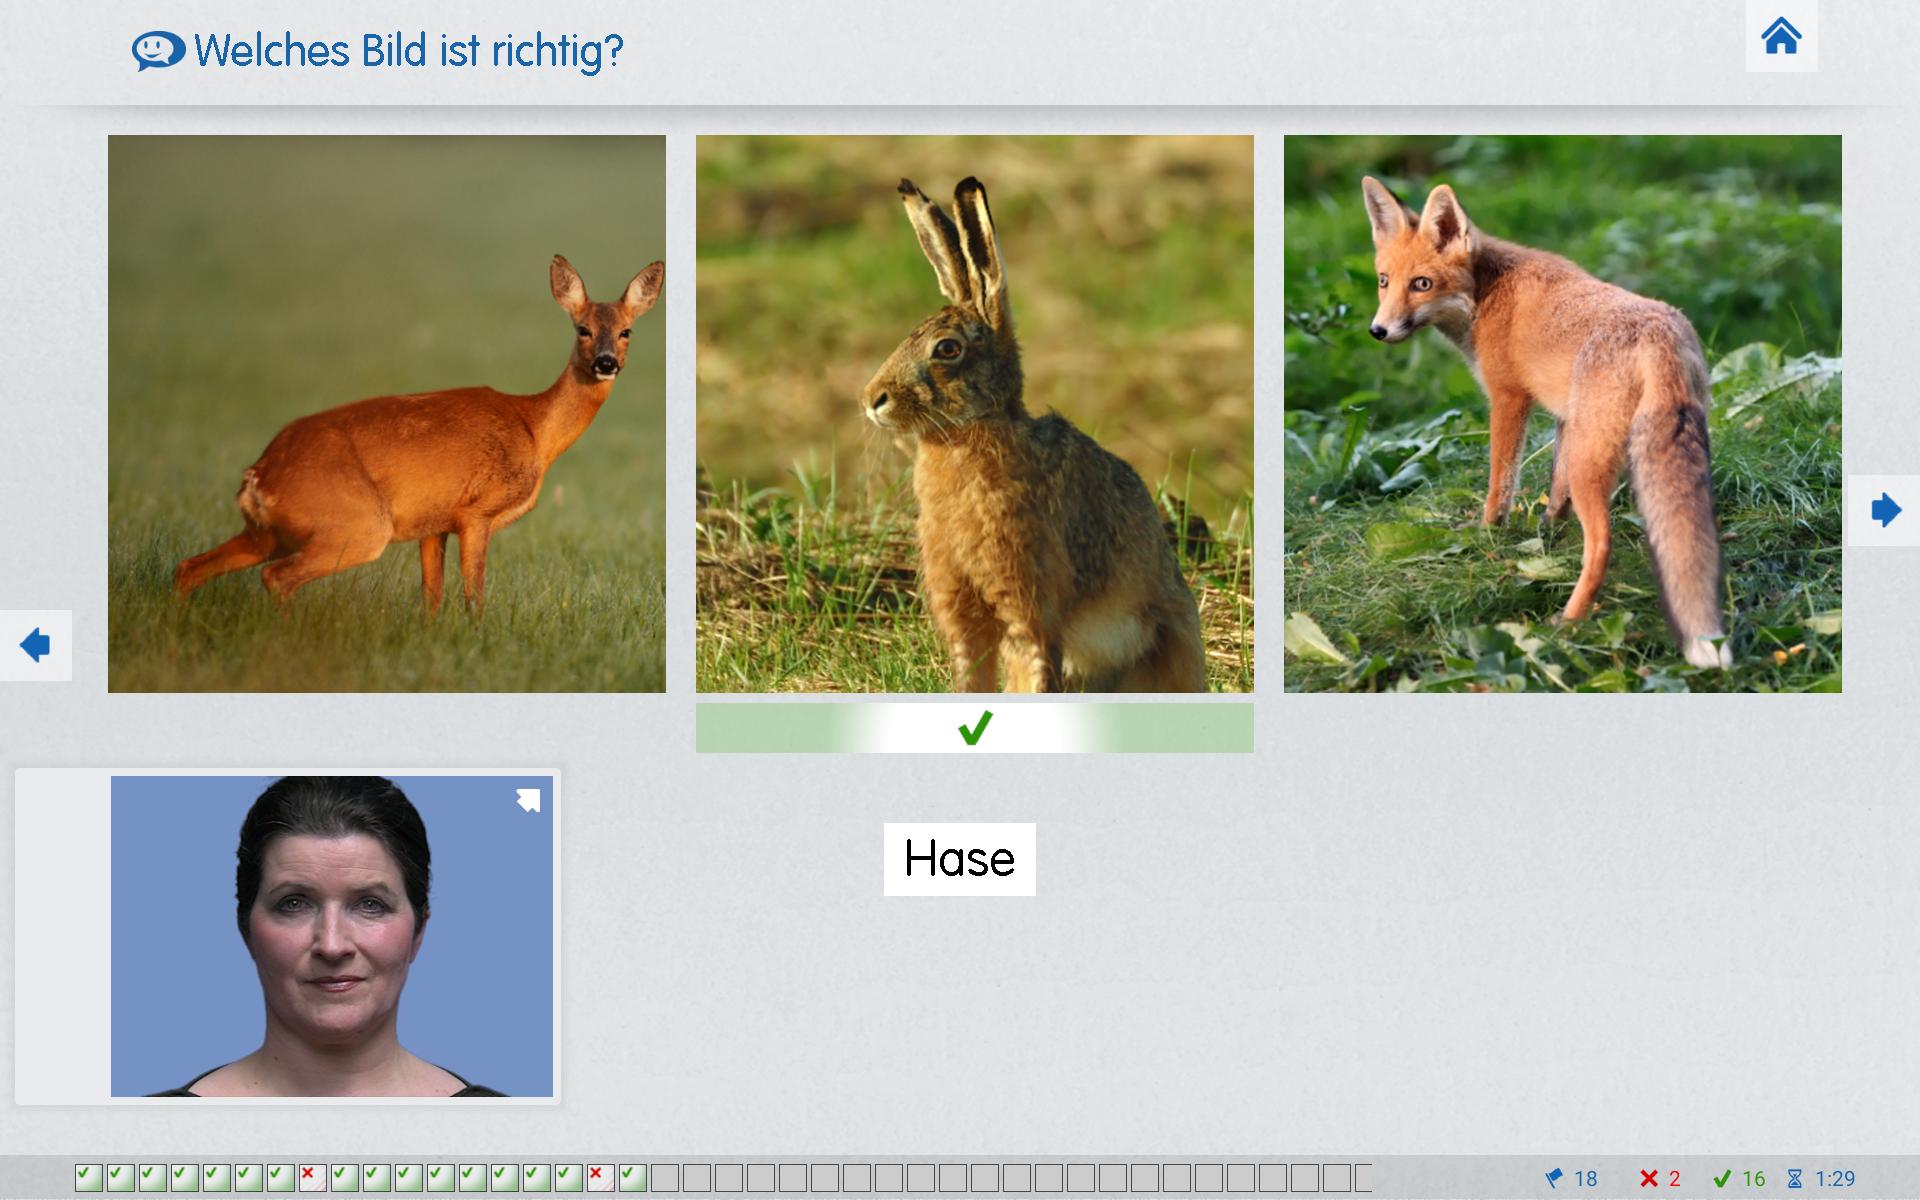Click the correct-answer count '16'
This screenshot has width=1920, height=1200.
pos(1754,1179)
